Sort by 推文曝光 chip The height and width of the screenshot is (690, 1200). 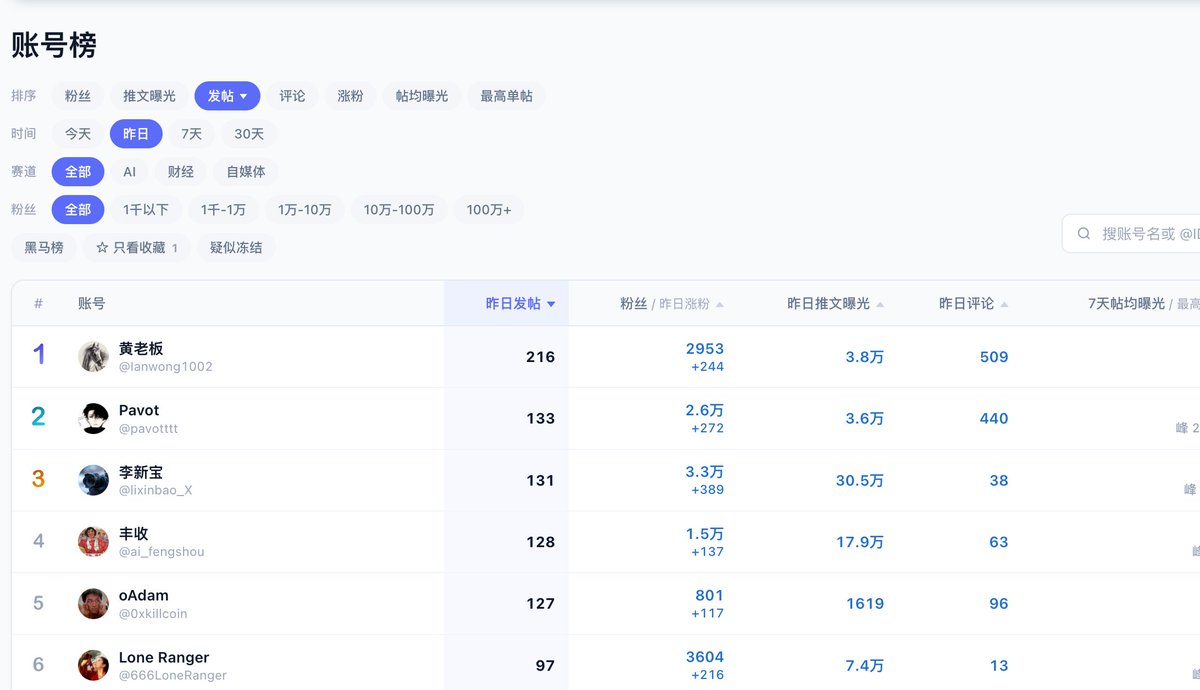pos(149,96)
